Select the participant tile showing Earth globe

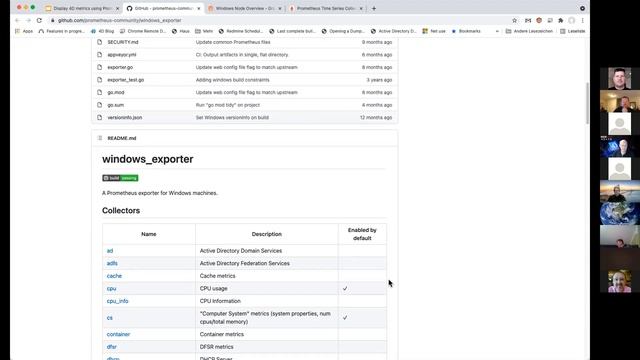pyautogui.click(x=620, y=213)
